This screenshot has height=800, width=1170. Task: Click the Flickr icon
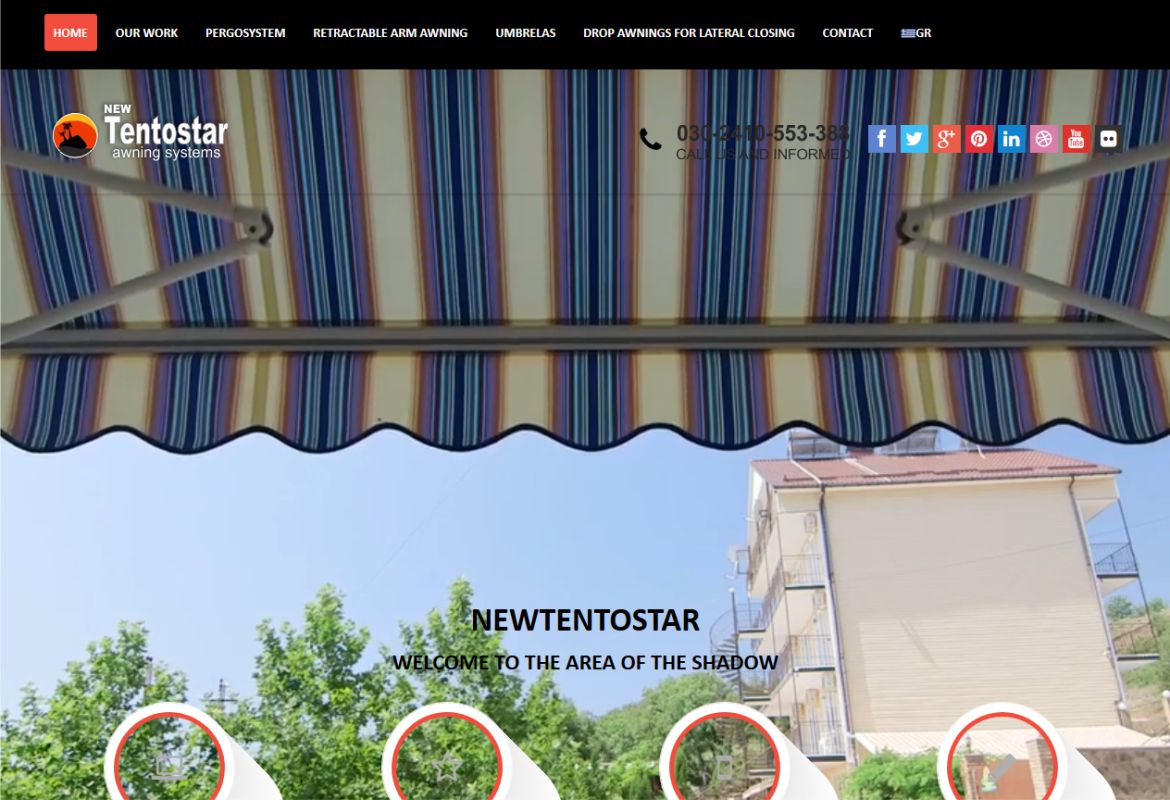1108,139
